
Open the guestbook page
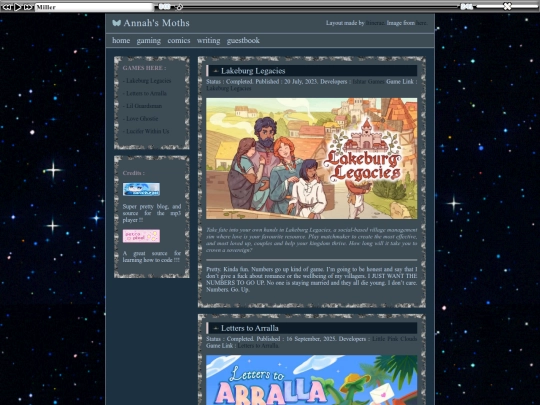(243, 41)
